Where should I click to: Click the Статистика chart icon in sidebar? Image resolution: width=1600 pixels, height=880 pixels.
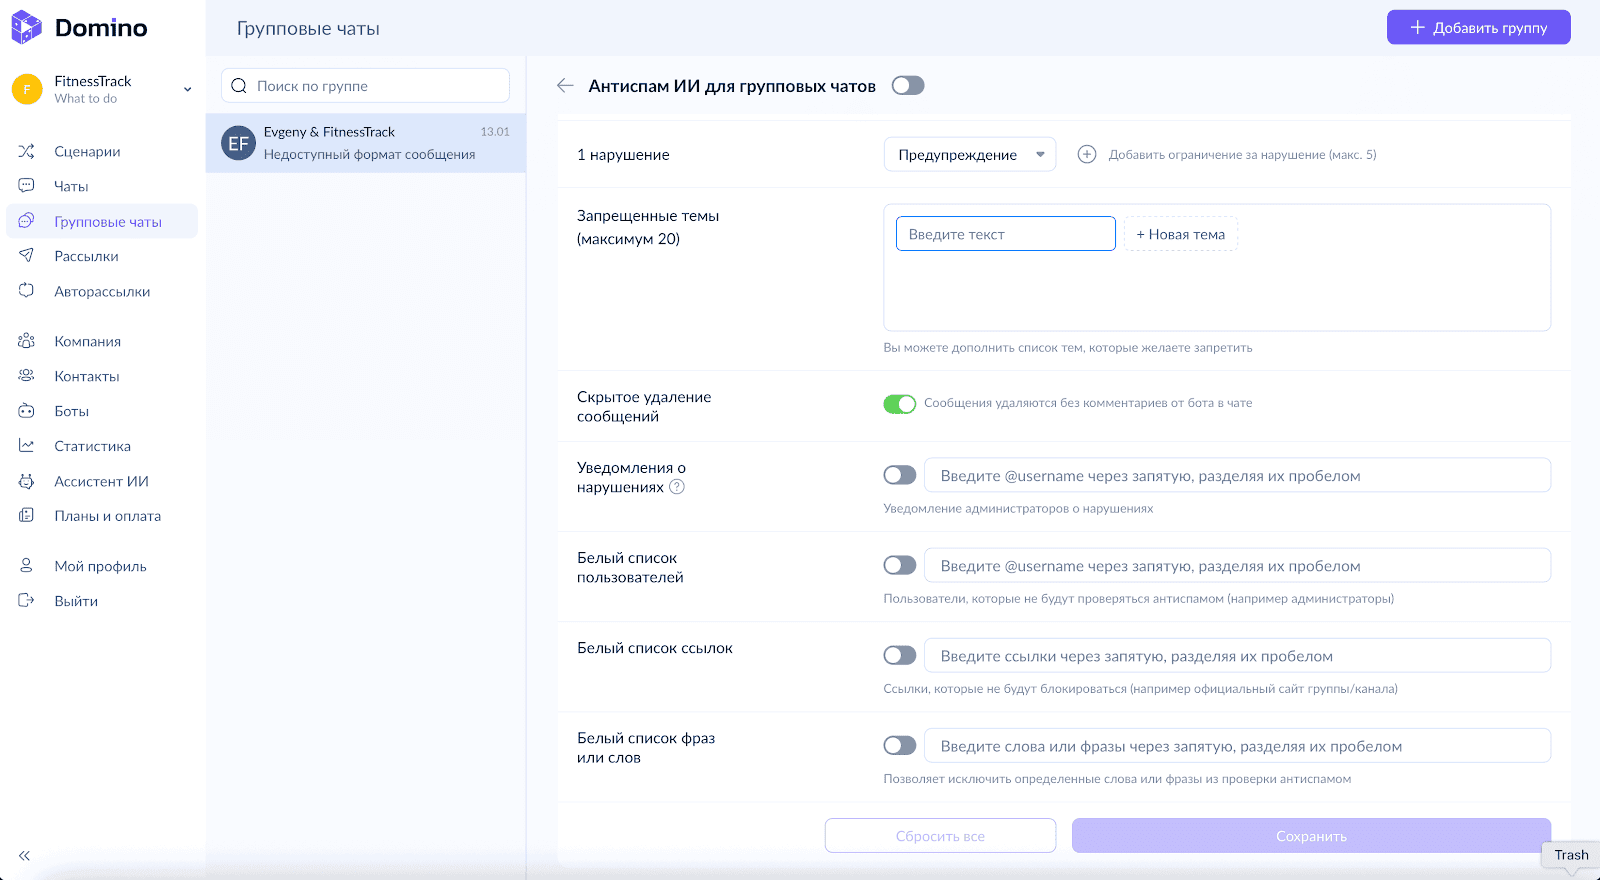click(x=27, y=446)
